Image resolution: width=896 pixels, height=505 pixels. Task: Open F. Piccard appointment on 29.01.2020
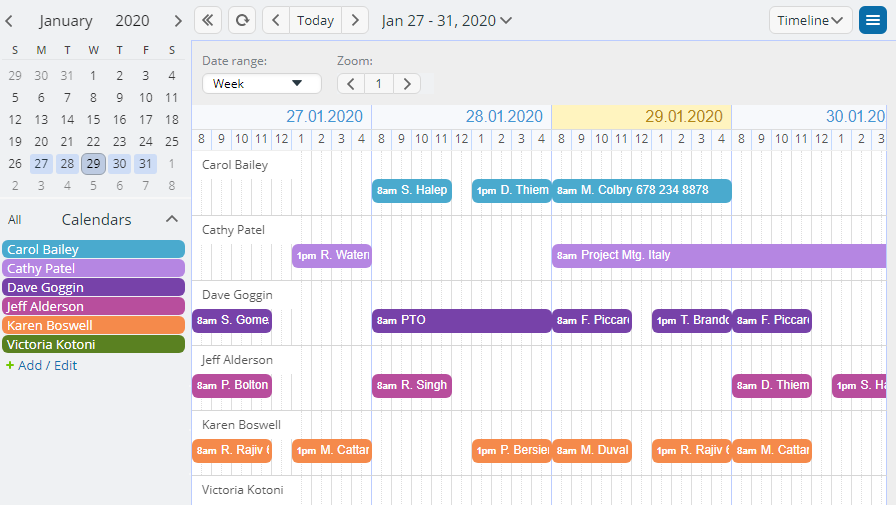pos(592,320)
